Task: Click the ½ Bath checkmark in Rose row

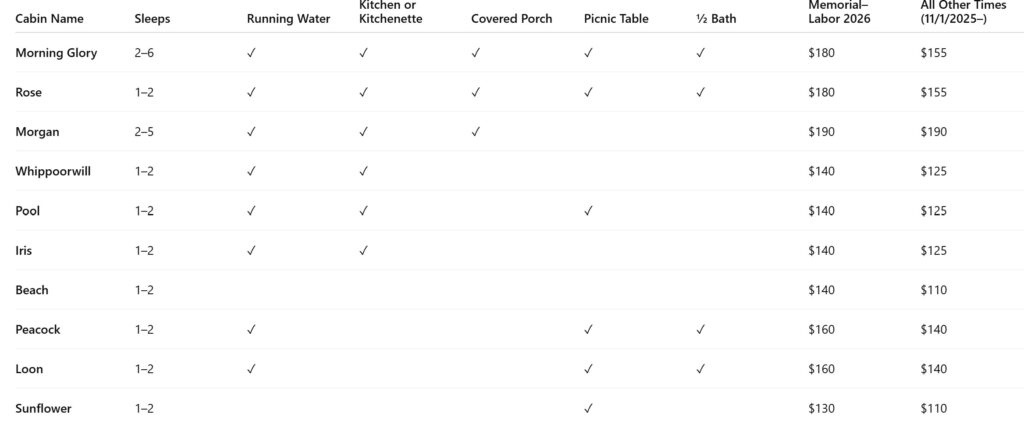Action: (x=701, y=92)
